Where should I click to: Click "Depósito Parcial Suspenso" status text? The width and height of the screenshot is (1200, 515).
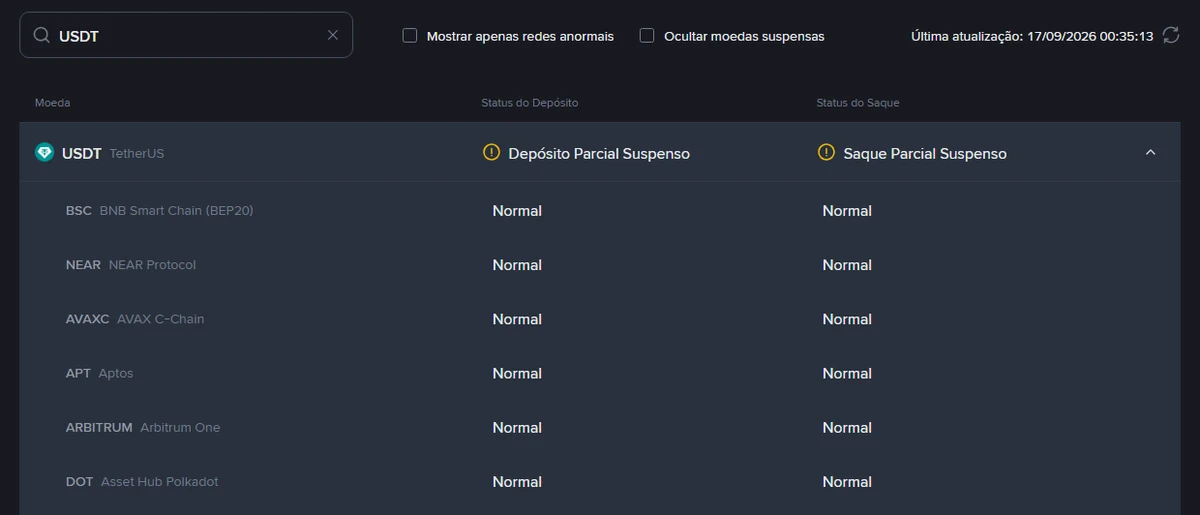[599, 154]
